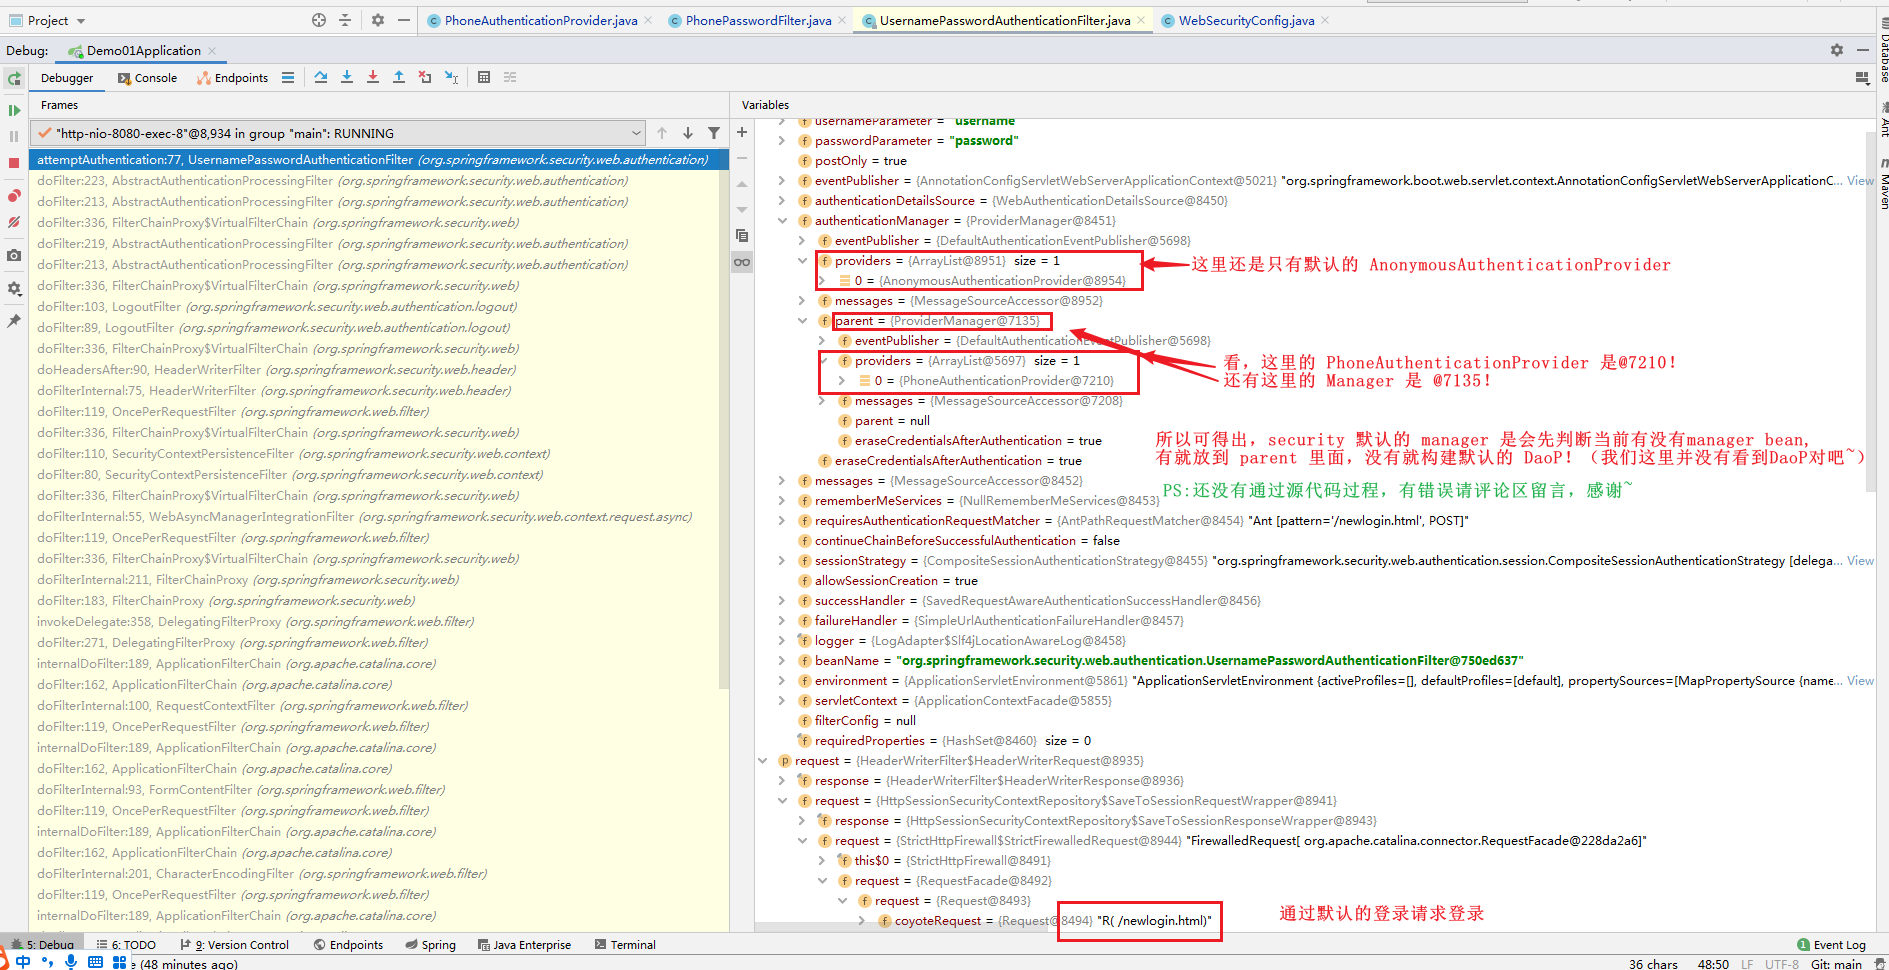Stop the debug session
Image resolution: width=1889 pixels, height=970 pixels.
click(14, 162)
